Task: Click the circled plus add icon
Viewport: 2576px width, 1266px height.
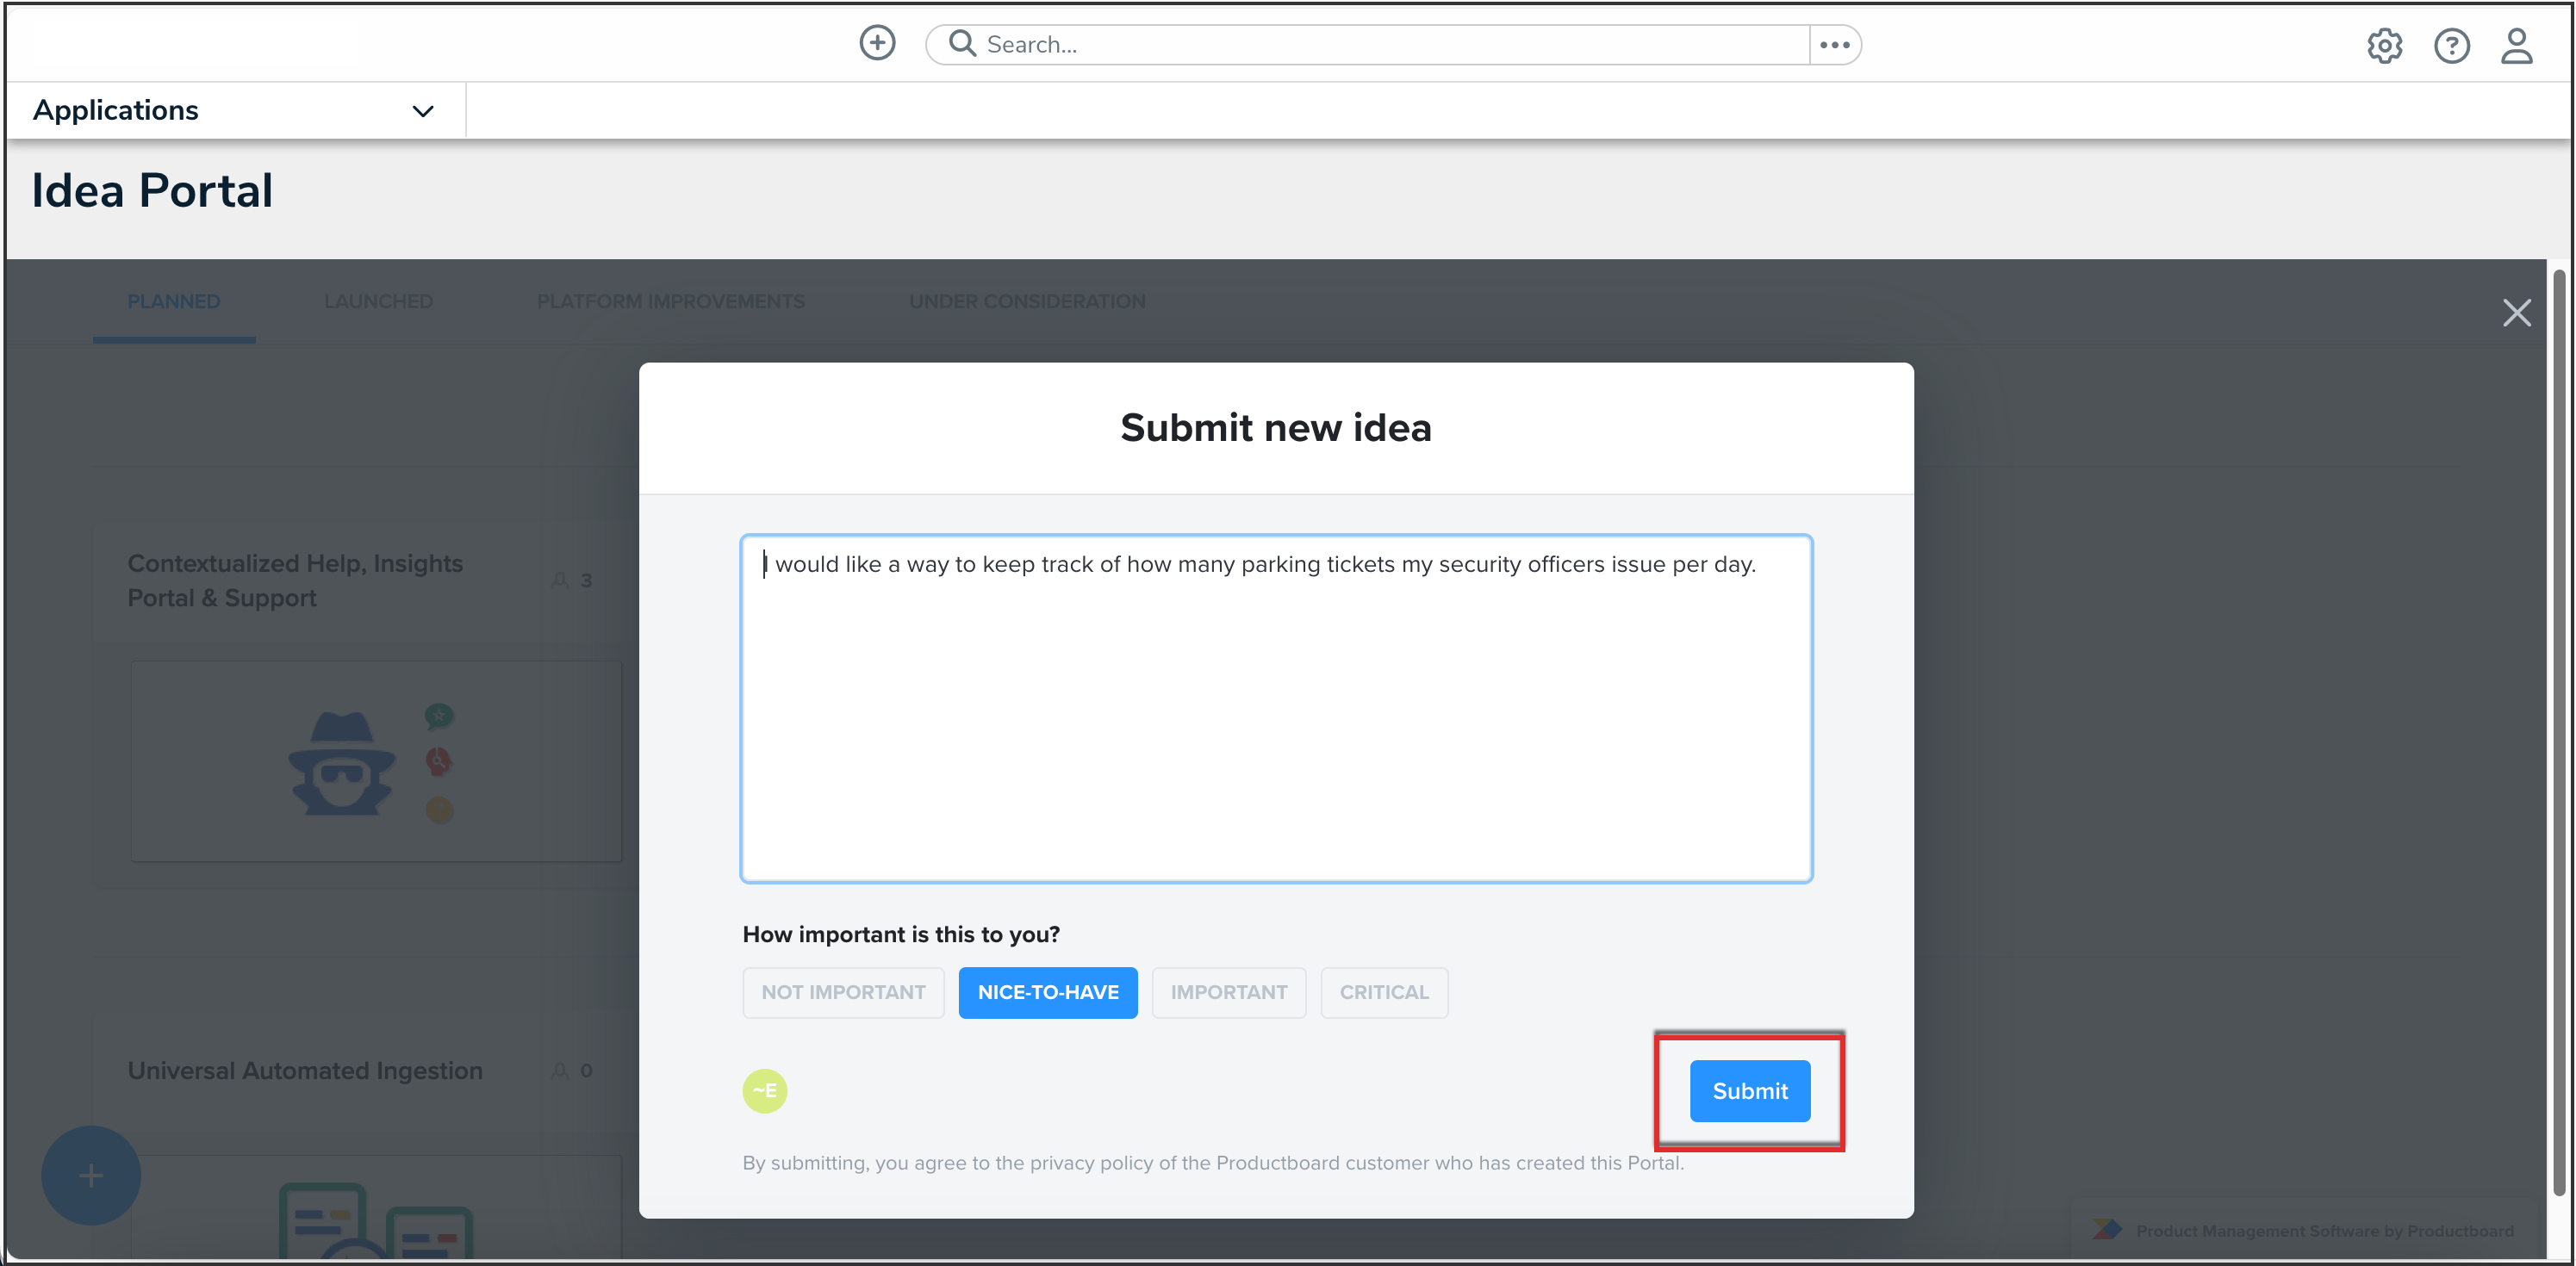Action: point(877,44)
